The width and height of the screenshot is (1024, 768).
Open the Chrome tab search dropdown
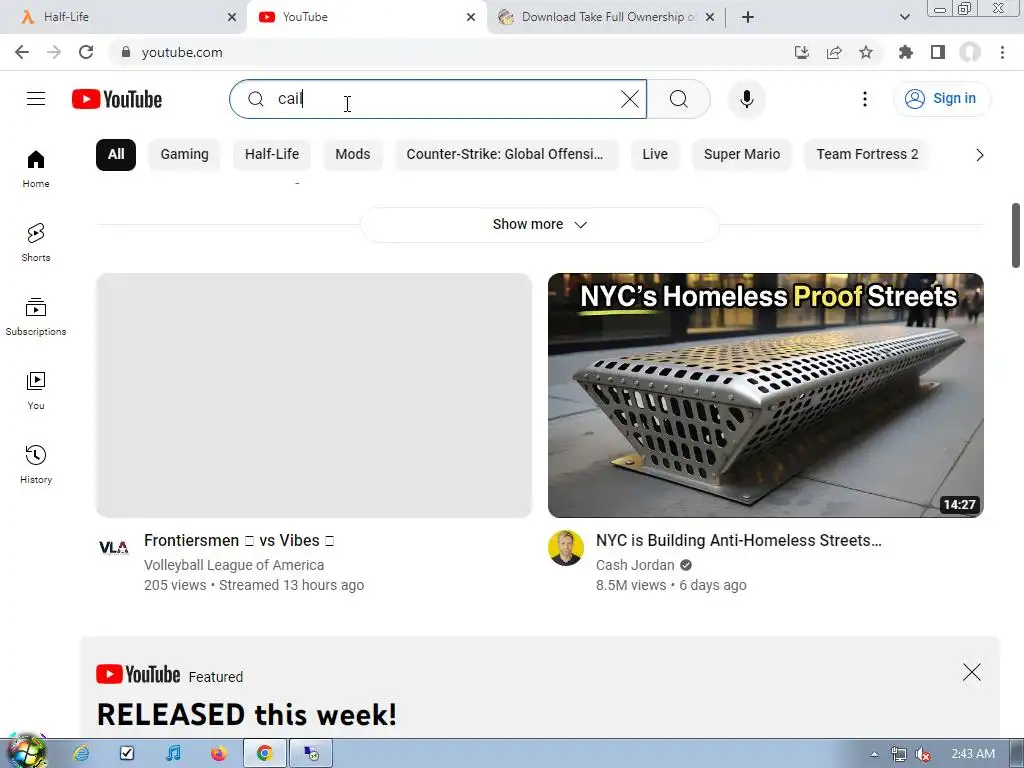coord(904,17)
